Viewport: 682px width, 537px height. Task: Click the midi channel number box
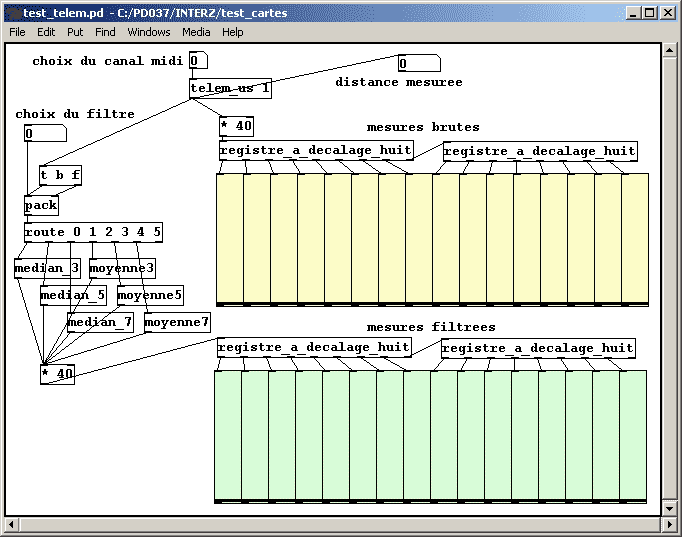pos(198,61)
